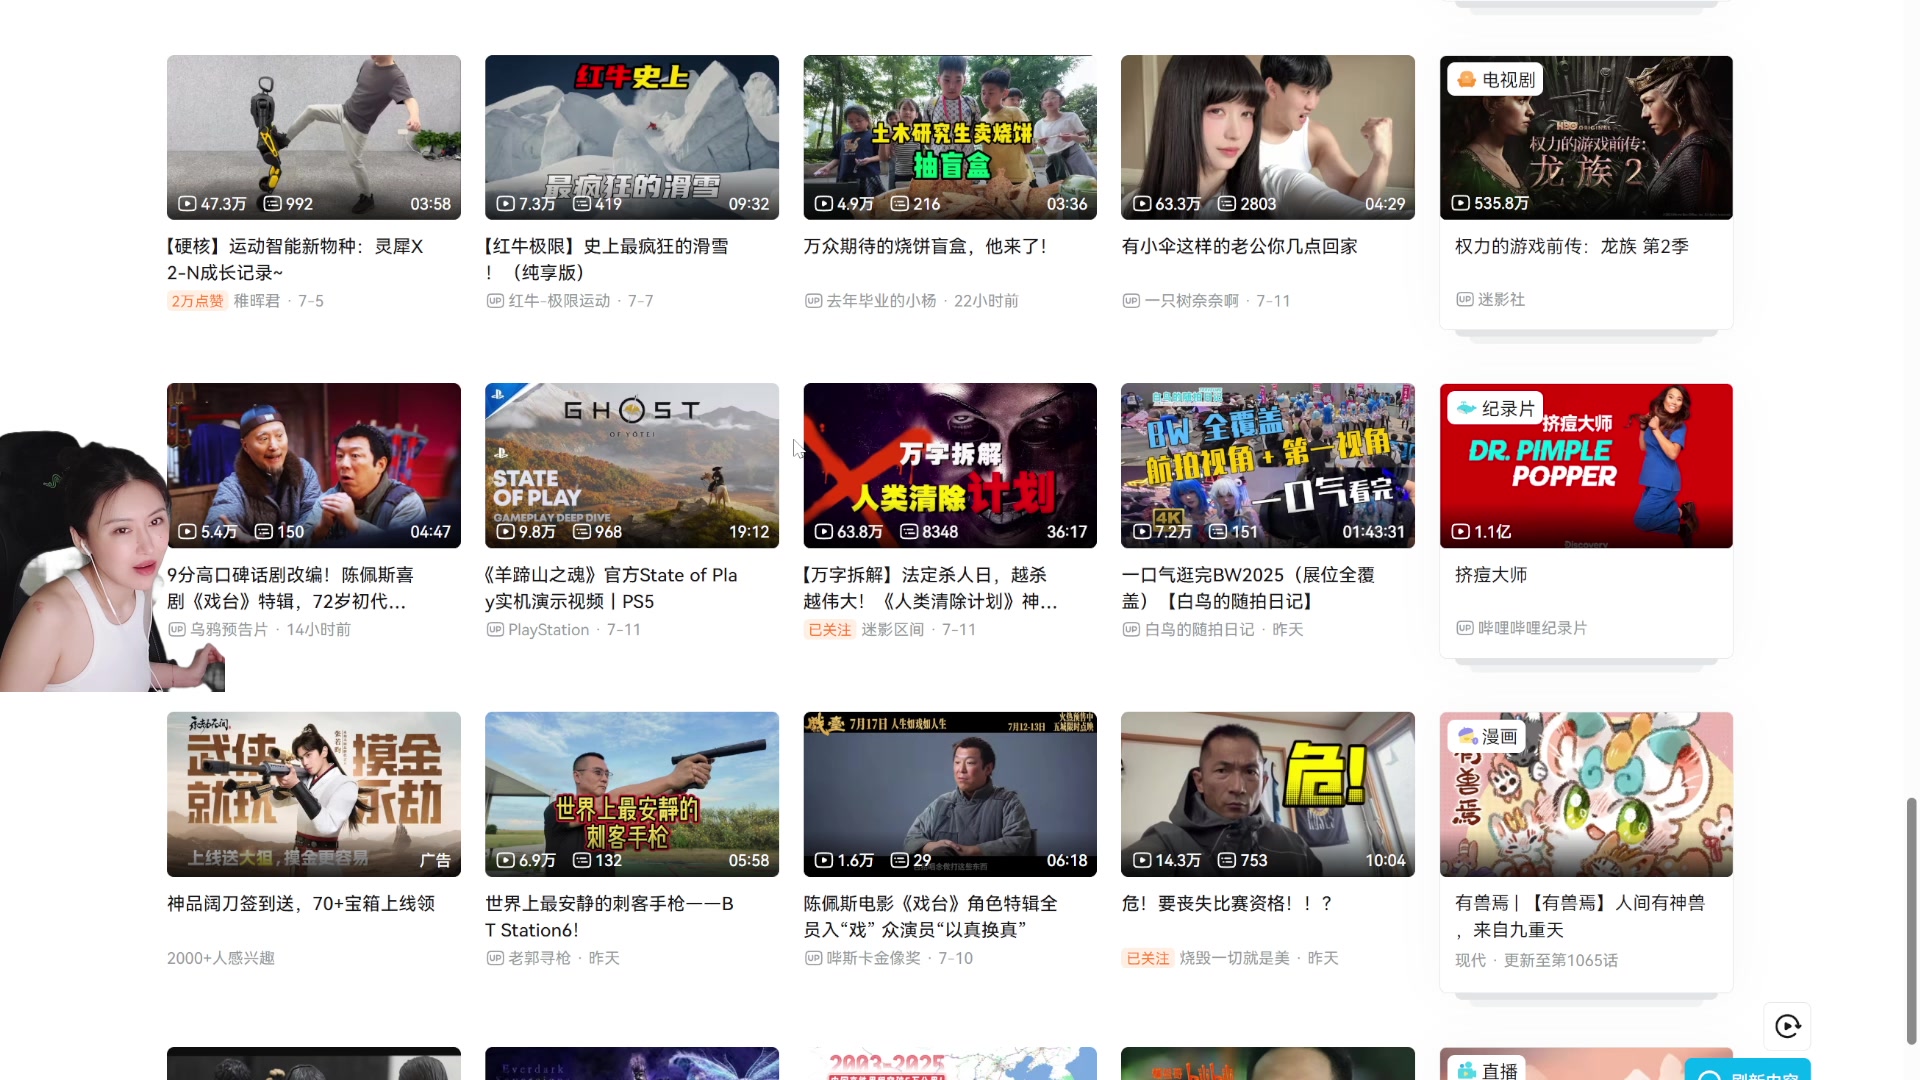Viewport: 1920px width, 1080px height.
Task: Click title 9分高口碑话剧改编！陈佩斯喜剧
Action: 290,588
